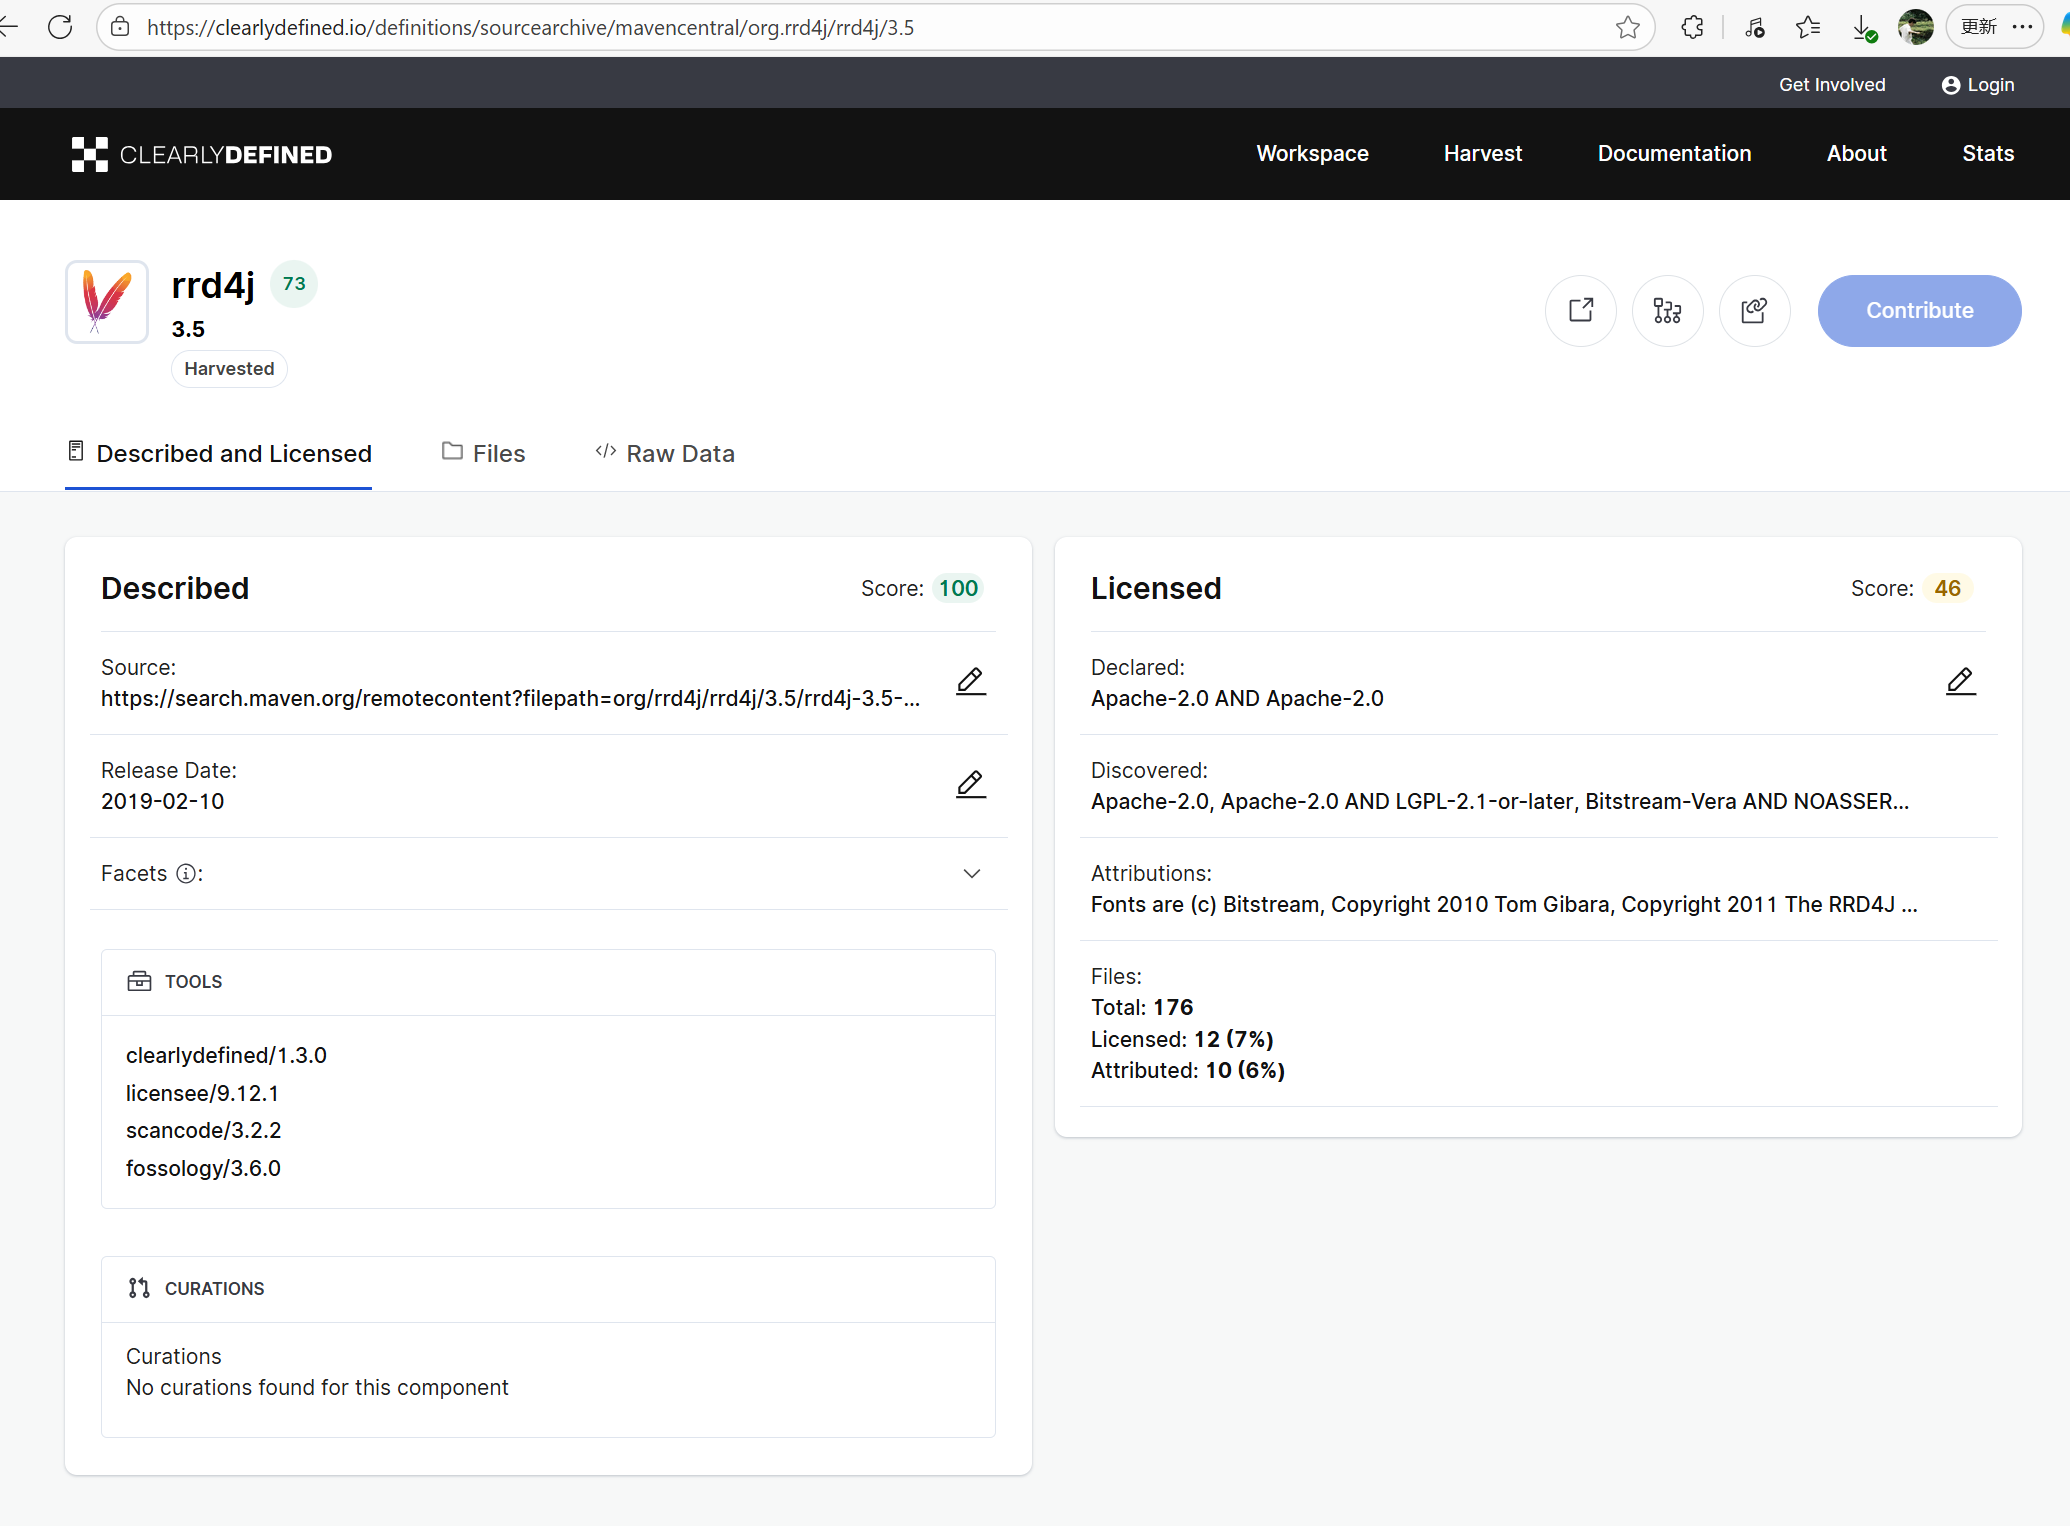Viewport: 2070px width, 1526px height.
Task: Click the Contribute button
Action: click(1919, 311)
